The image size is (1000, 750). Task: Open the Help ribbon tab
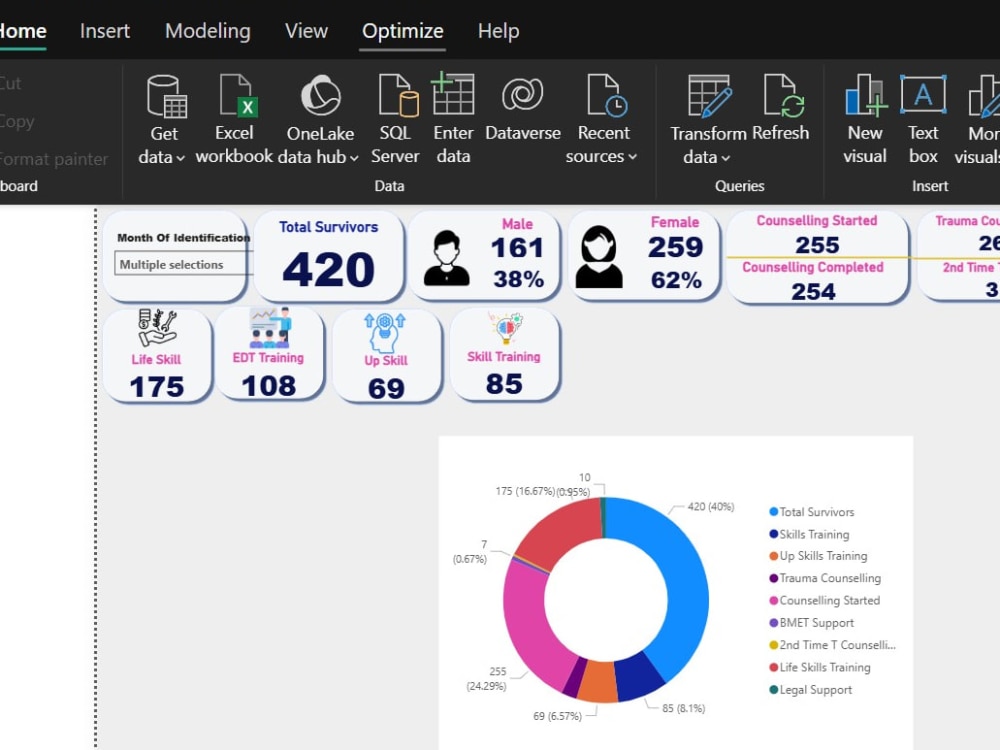click(499, 31)
